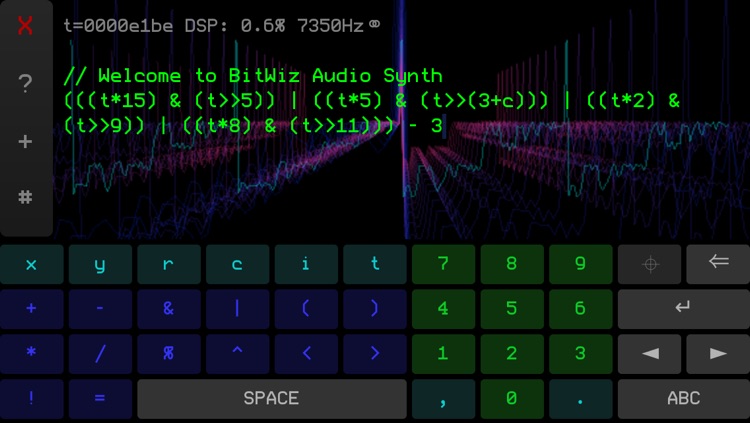Viewport: 750px width, 423px height.
Task: Tap the plus operator key
Action: click(x=32, y=309)
